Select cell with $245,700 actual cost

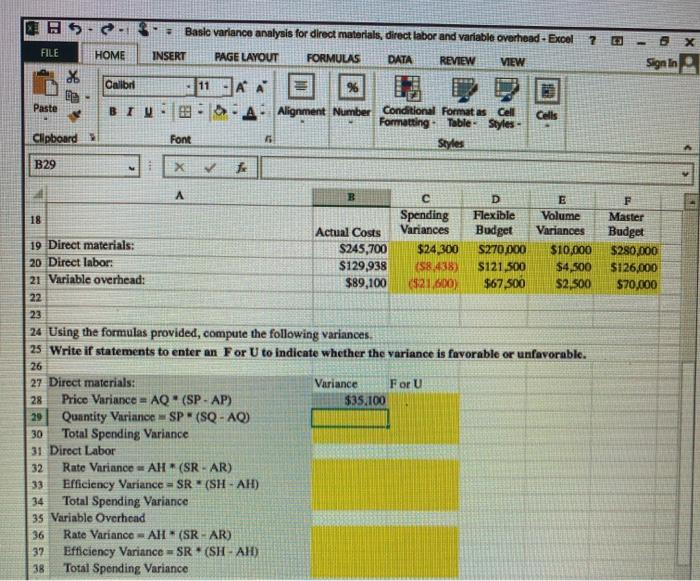click(352, 249)
